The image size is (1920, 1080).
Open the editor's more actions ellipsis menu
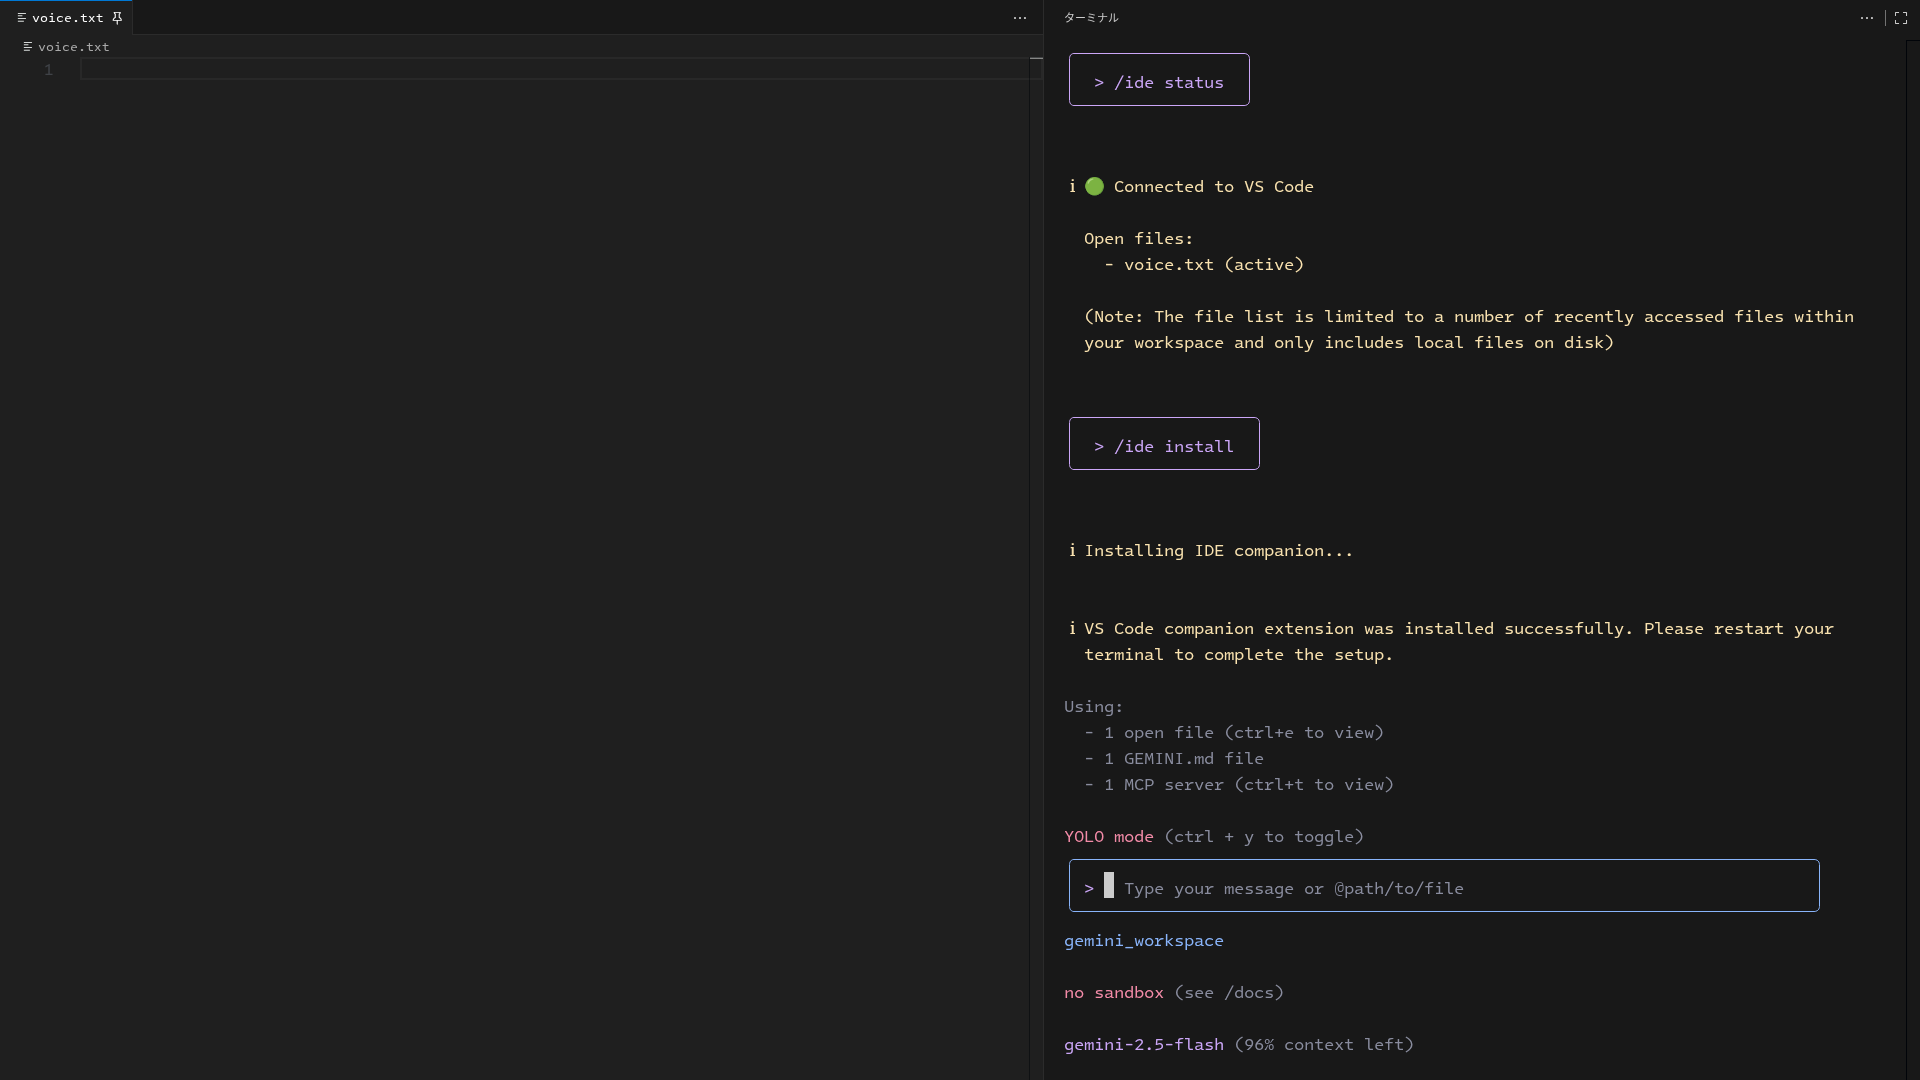[1020, 18]
